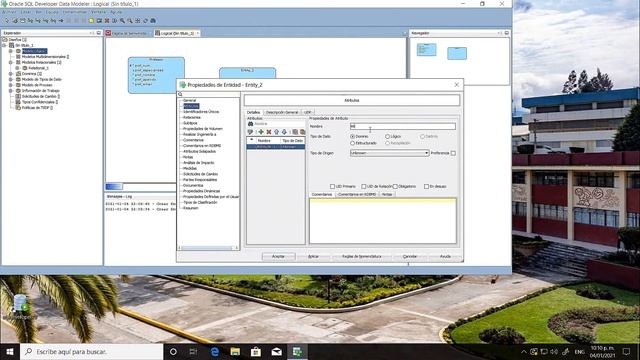Open the Comentarios en RDBMS tab

[357, 195]
